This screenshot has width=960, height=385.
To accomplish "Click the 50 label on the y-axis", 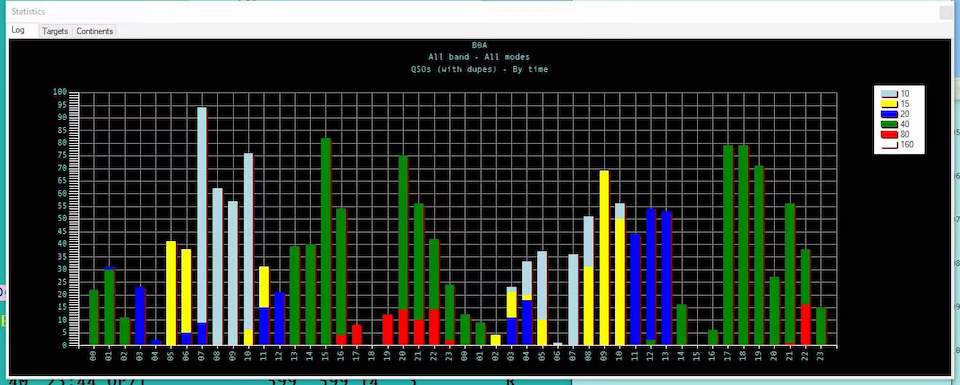I will pos(62,219).
